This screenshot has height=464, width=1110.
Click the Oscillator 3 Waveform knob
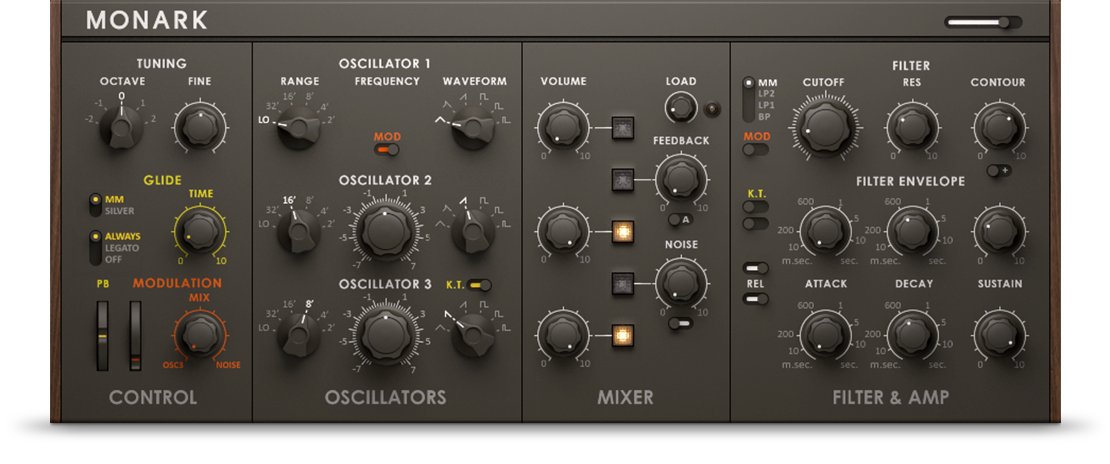pos(472,334)
